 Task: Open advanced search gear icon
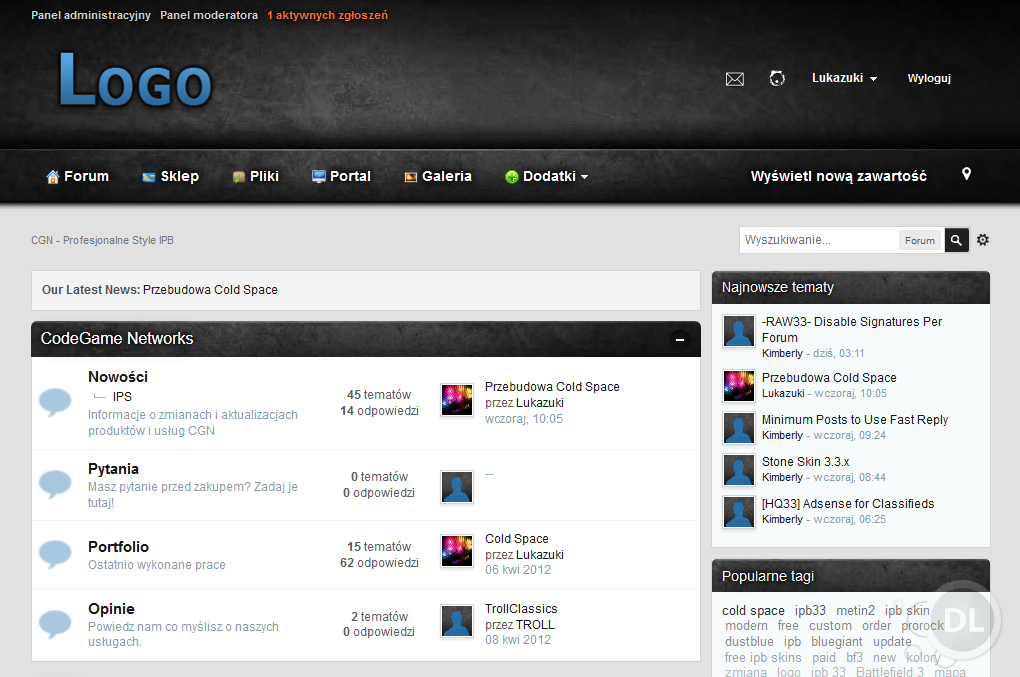coord(983,240)
